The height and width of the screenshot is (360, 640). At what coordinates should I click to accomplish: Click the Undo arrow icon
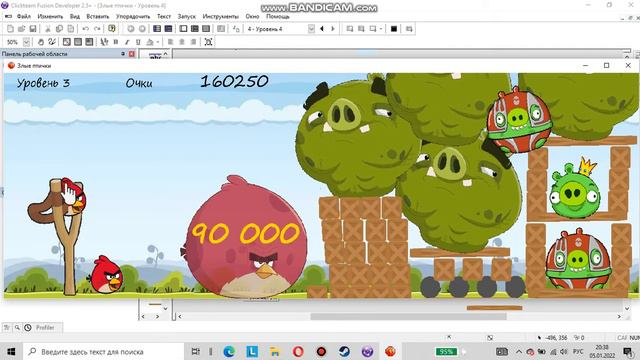click(x=85, y=29)
